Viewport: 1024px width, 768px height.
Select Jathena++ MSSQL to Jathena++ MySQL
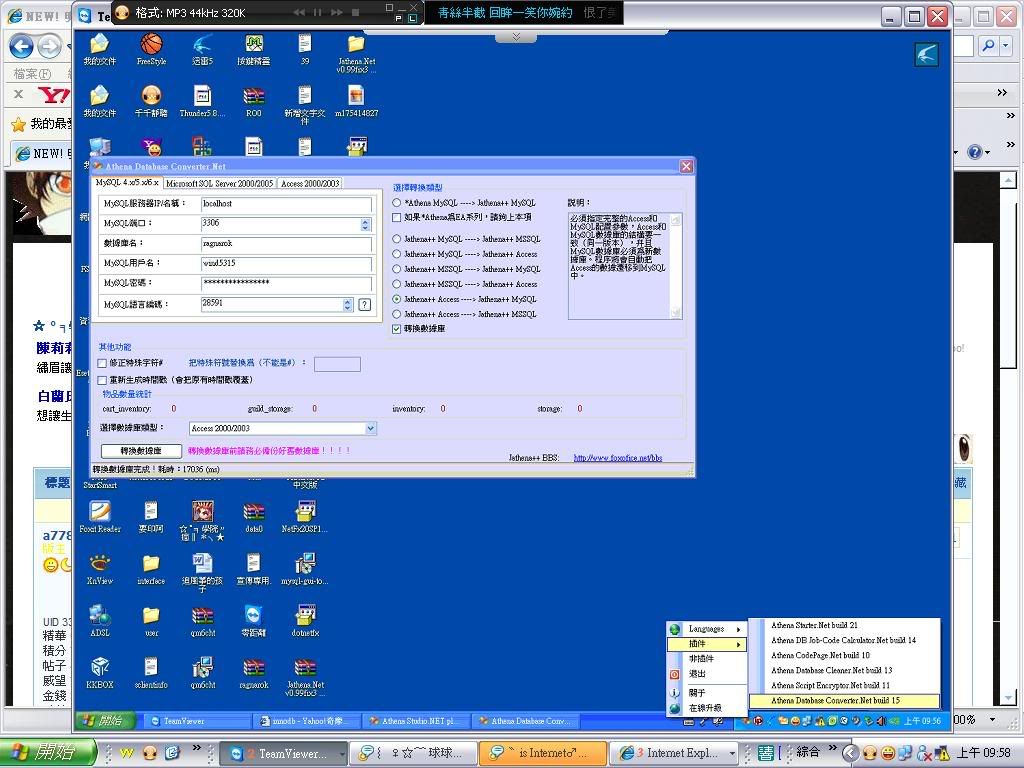point(396,269)
